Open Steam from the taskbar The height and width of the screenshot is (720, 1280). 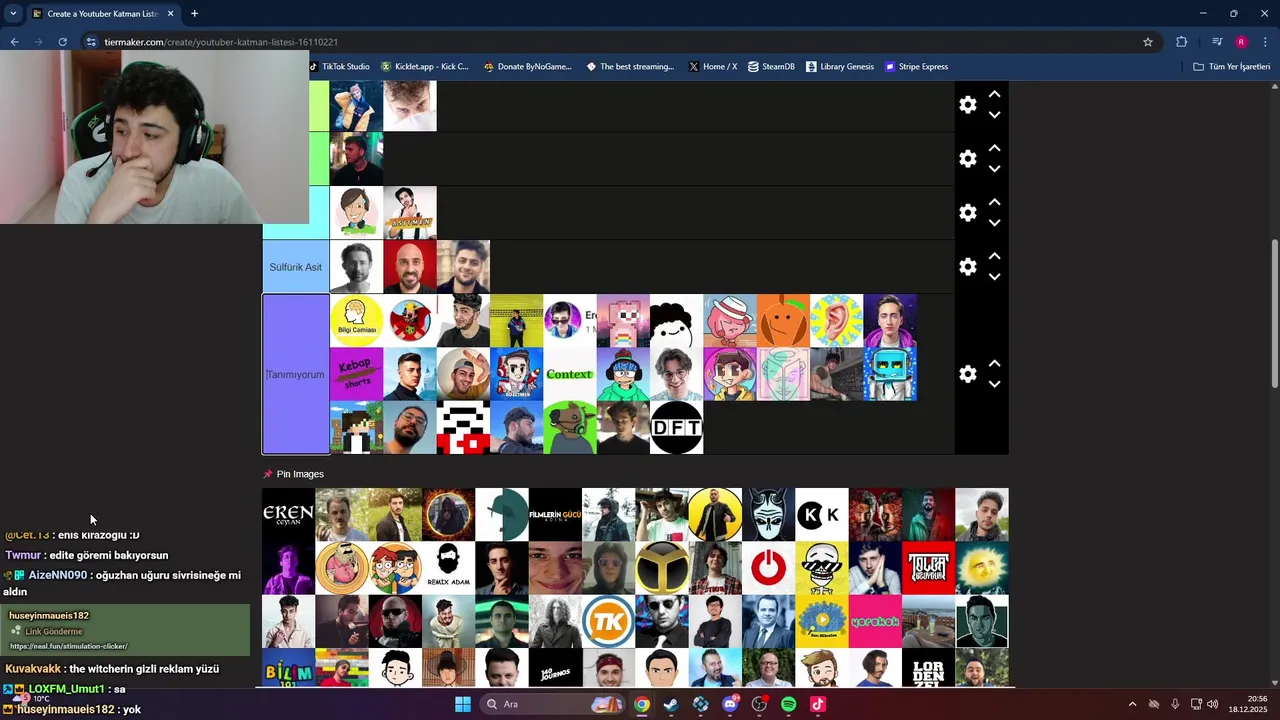[671, 704]
